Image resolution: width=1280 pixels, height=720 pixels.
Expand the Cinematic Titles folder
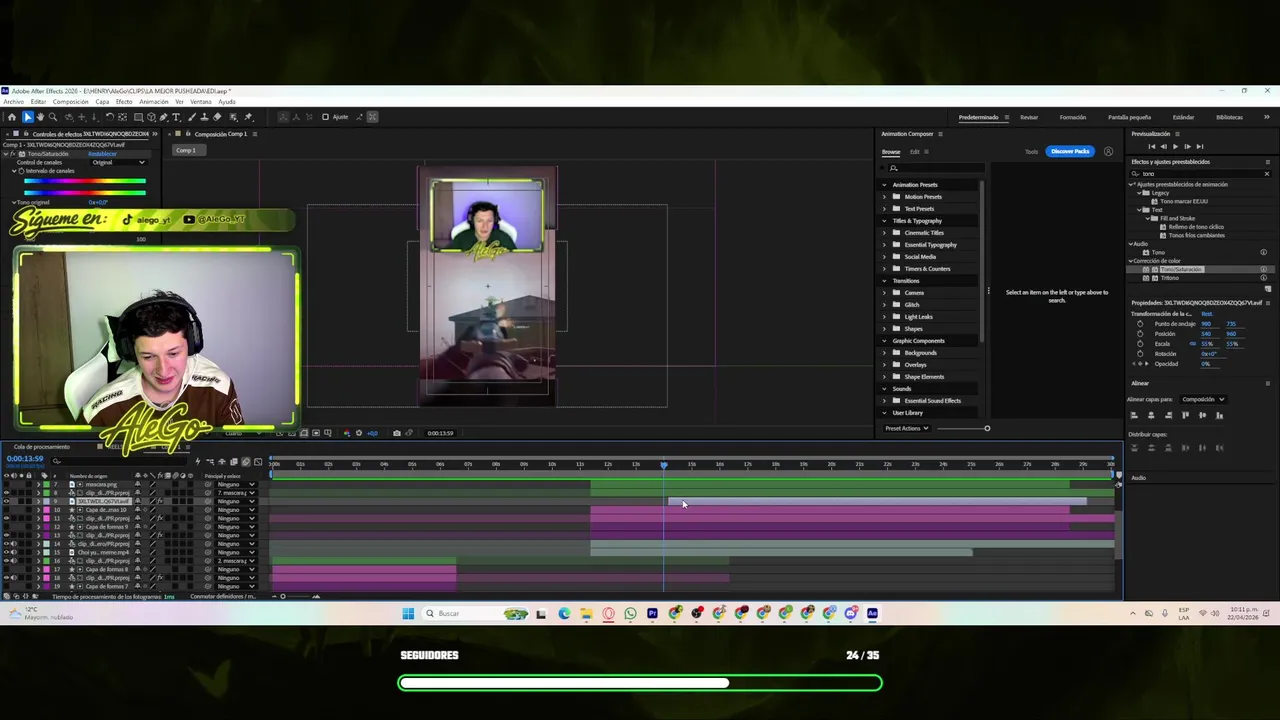[x=884, y=233]
